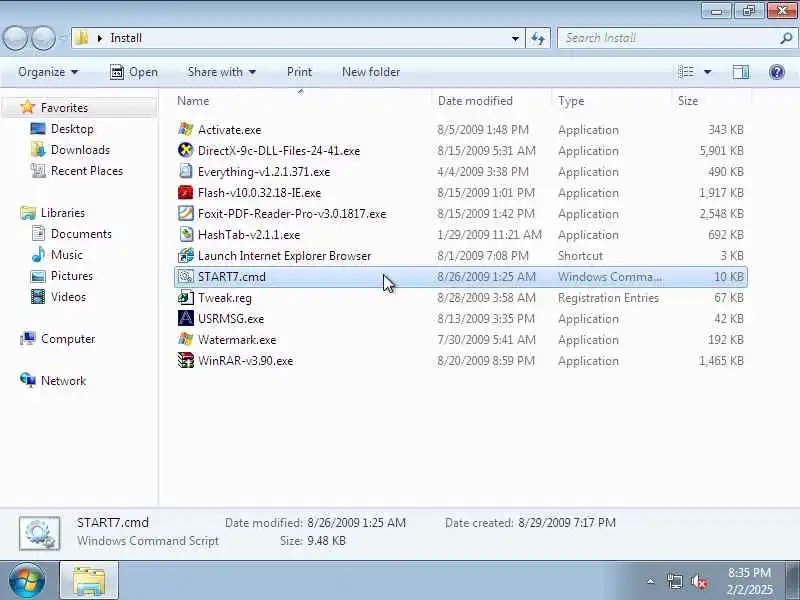Expand the address path arrow before Install
This screenshot has height=600, width=800.
tap(99, 38)
